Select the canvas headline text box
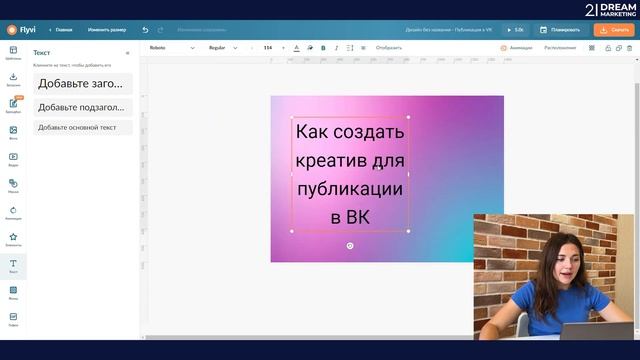This screenshot has height=360, width=640. pyautogui.click(x=350, y=174)
